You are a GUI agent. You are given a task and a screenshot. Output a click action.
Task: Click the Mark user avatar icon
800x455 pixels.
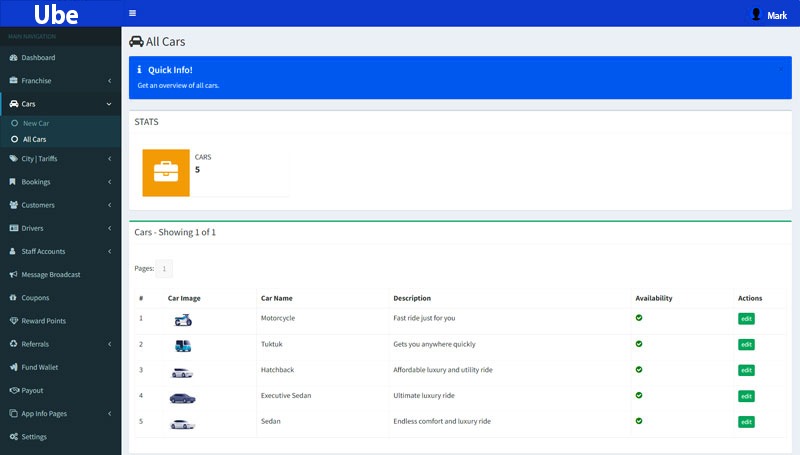(x=756, y=14)
